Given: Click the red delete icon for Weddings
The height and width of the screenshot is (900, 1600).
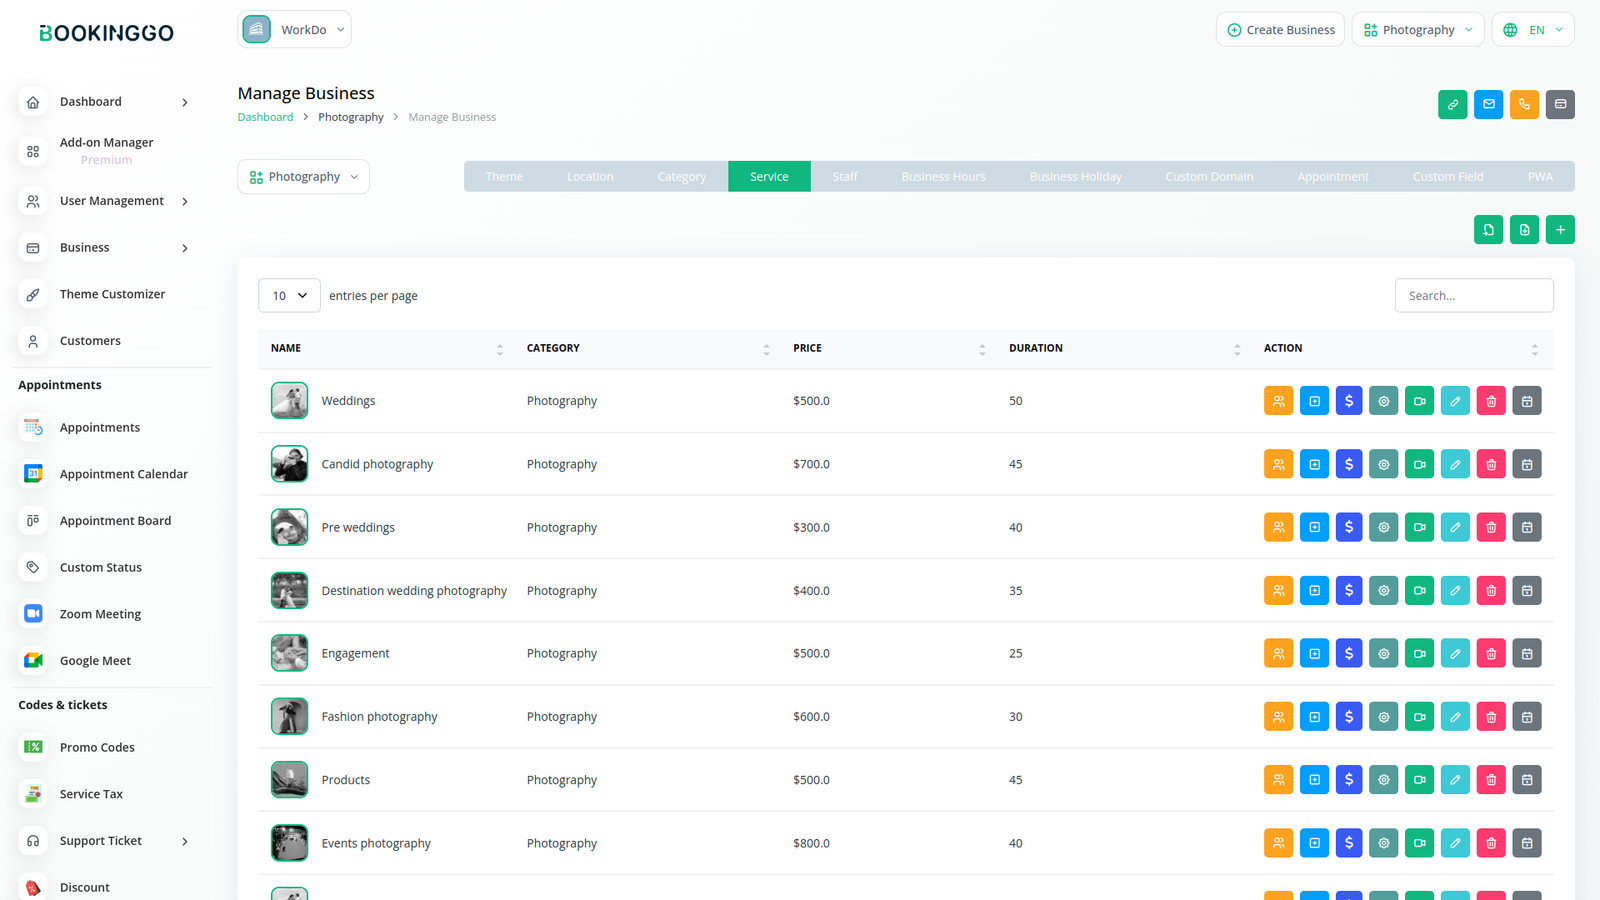Looking at the screenshot, I should [1490, 401].
